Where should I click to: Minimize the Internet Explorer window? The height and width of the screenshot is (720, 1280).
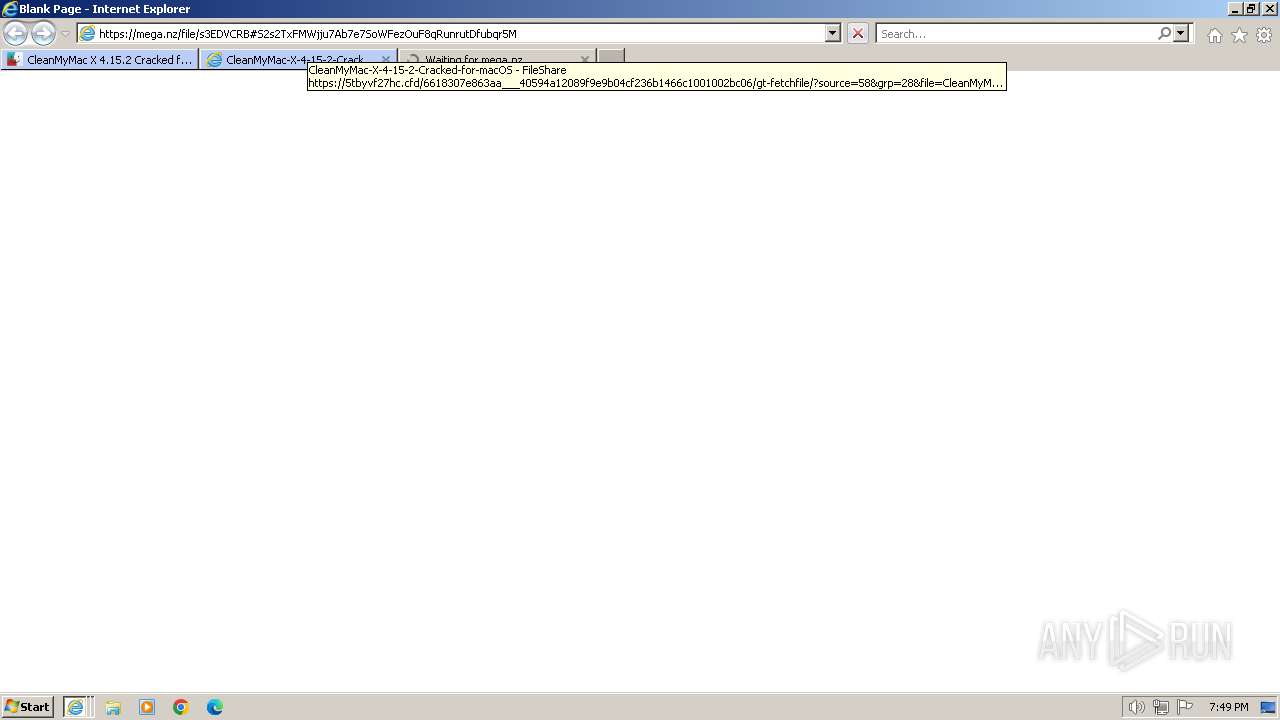[1235, 8]
